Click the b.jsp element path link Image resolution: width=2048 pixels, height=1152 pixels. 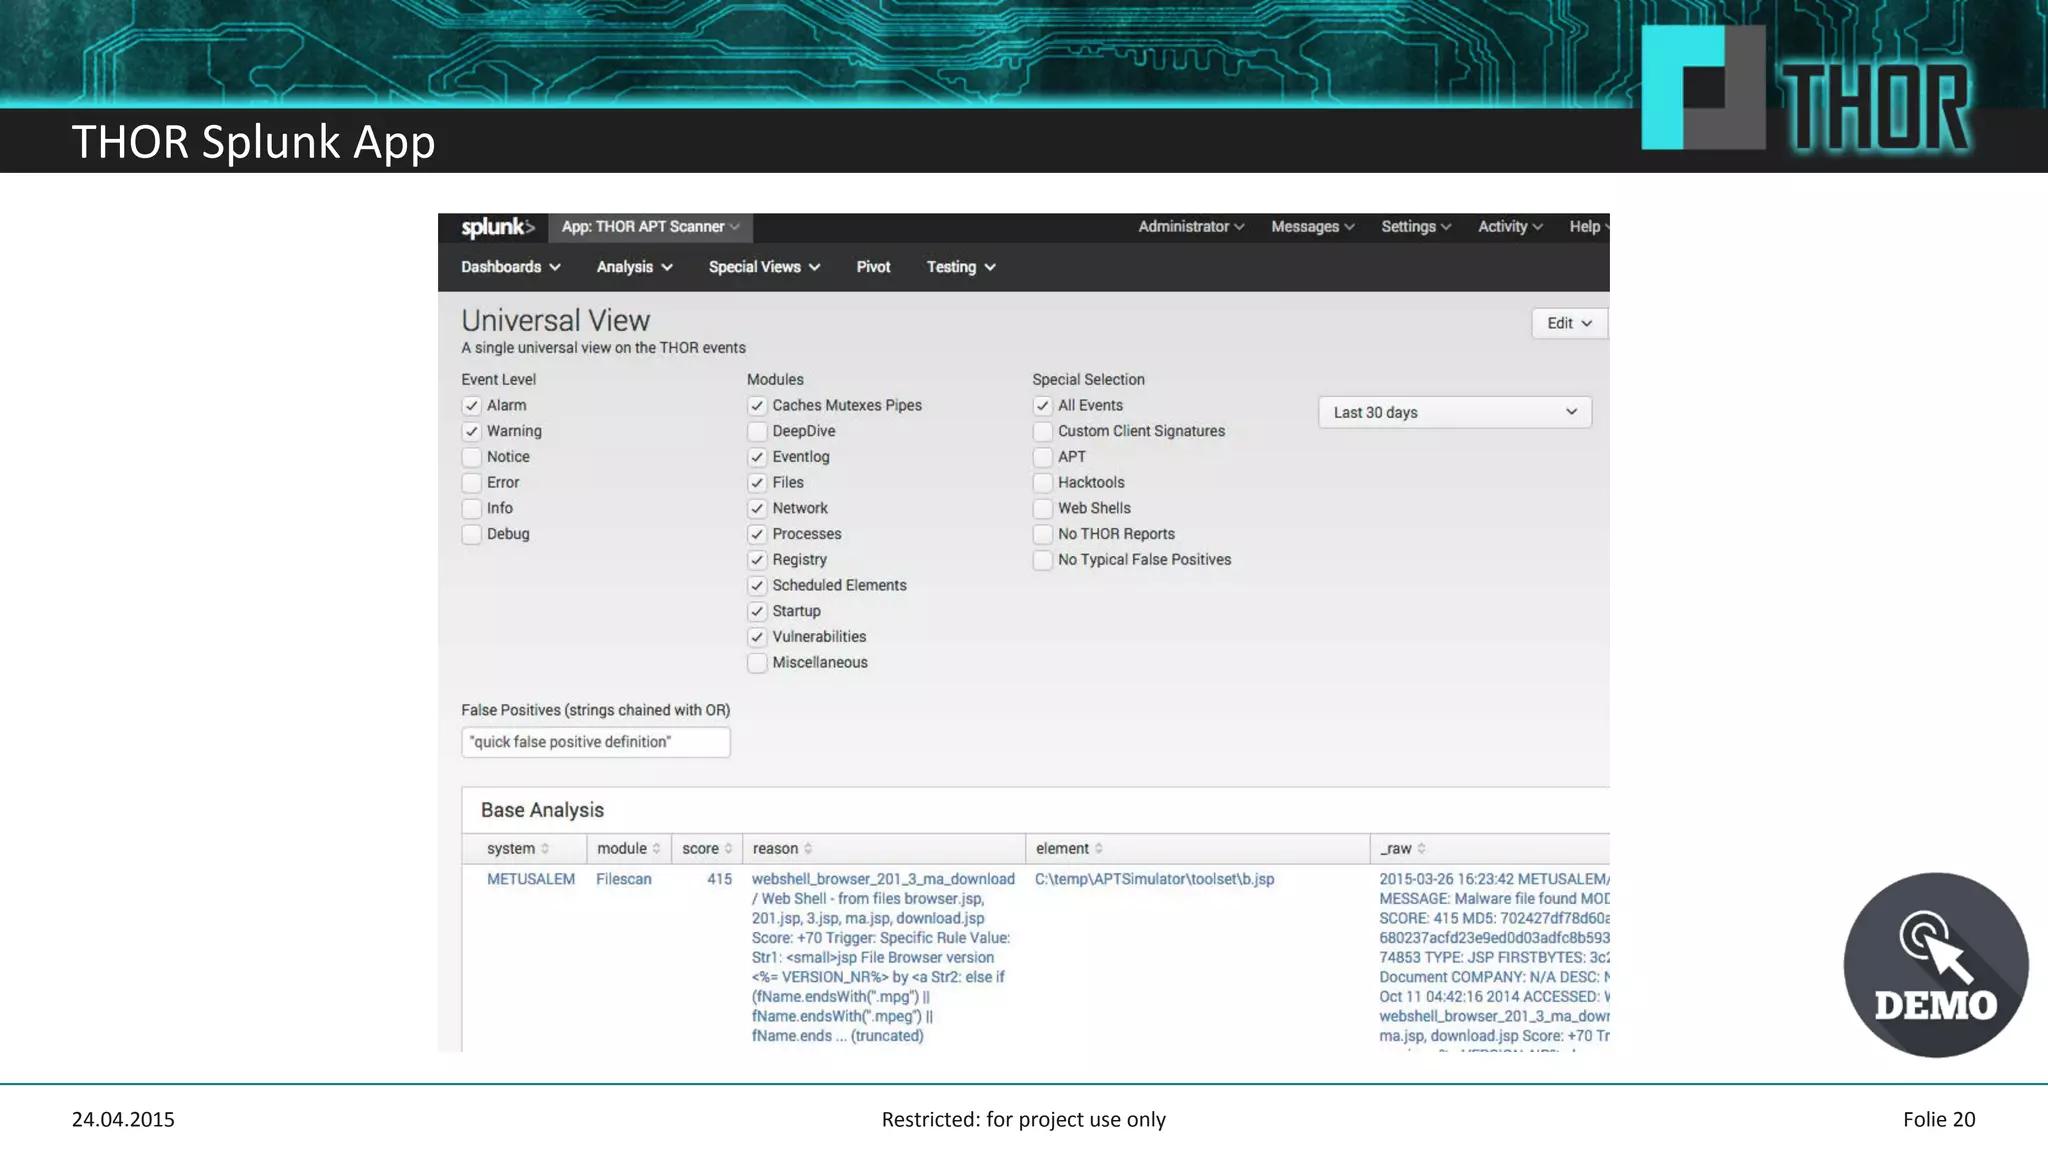(1154, 879)
